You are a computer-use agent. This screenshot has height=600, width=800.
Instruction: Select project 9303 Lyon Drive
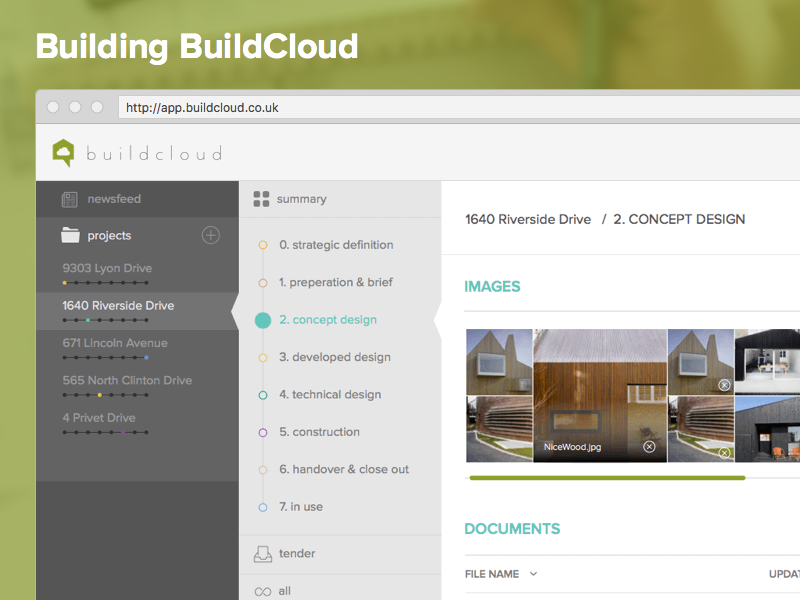107,268
